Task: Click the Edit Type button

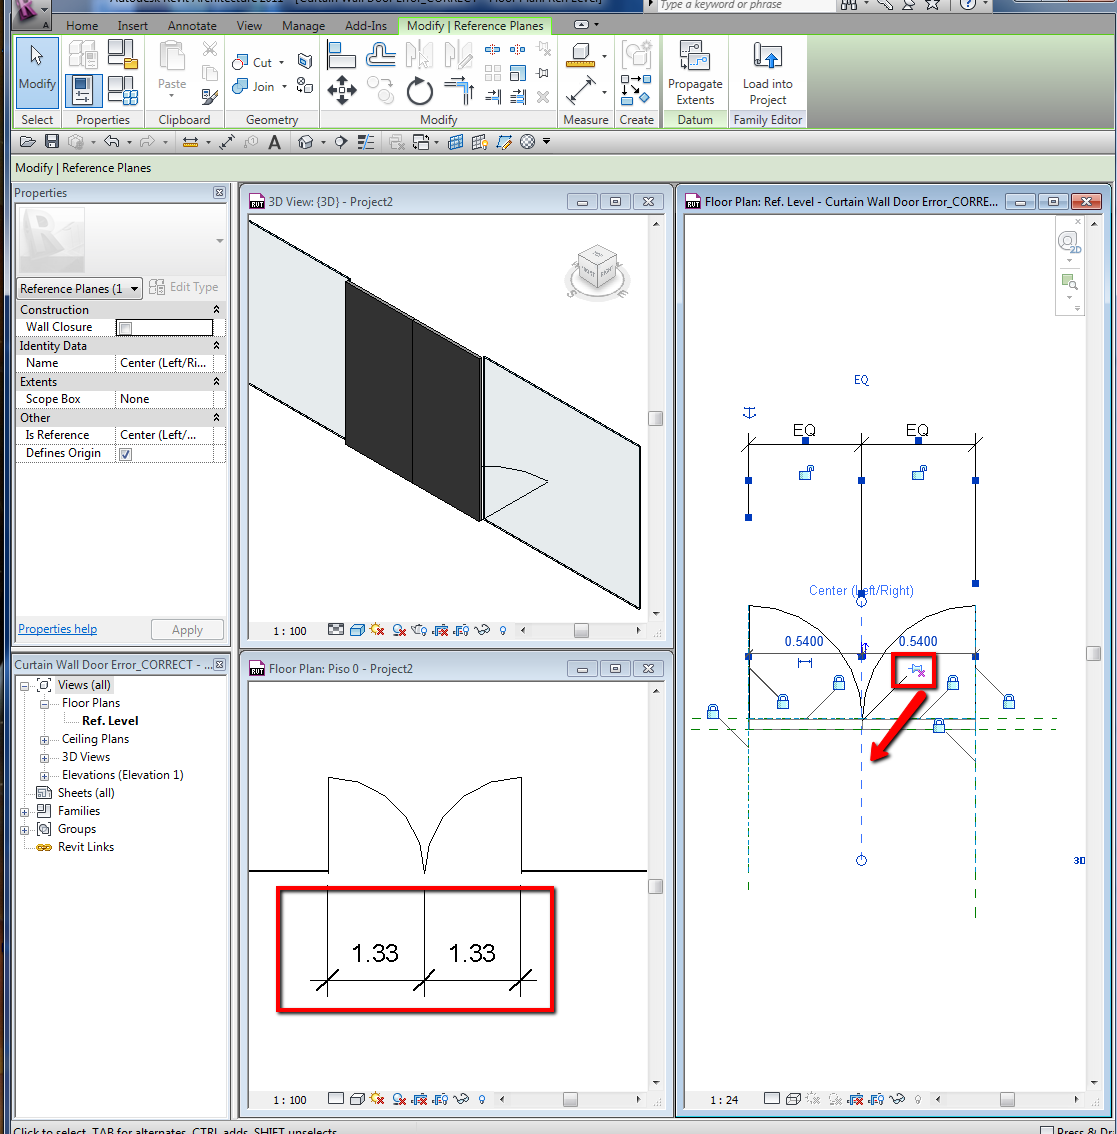Action: (184, 287)
